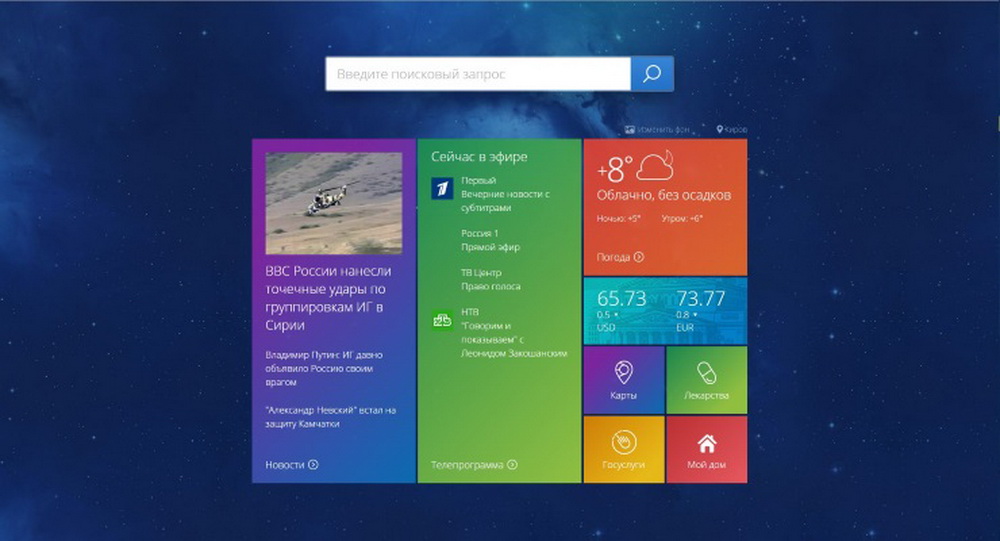
Task: Open the Карты map pin tile
Action: 624,380
